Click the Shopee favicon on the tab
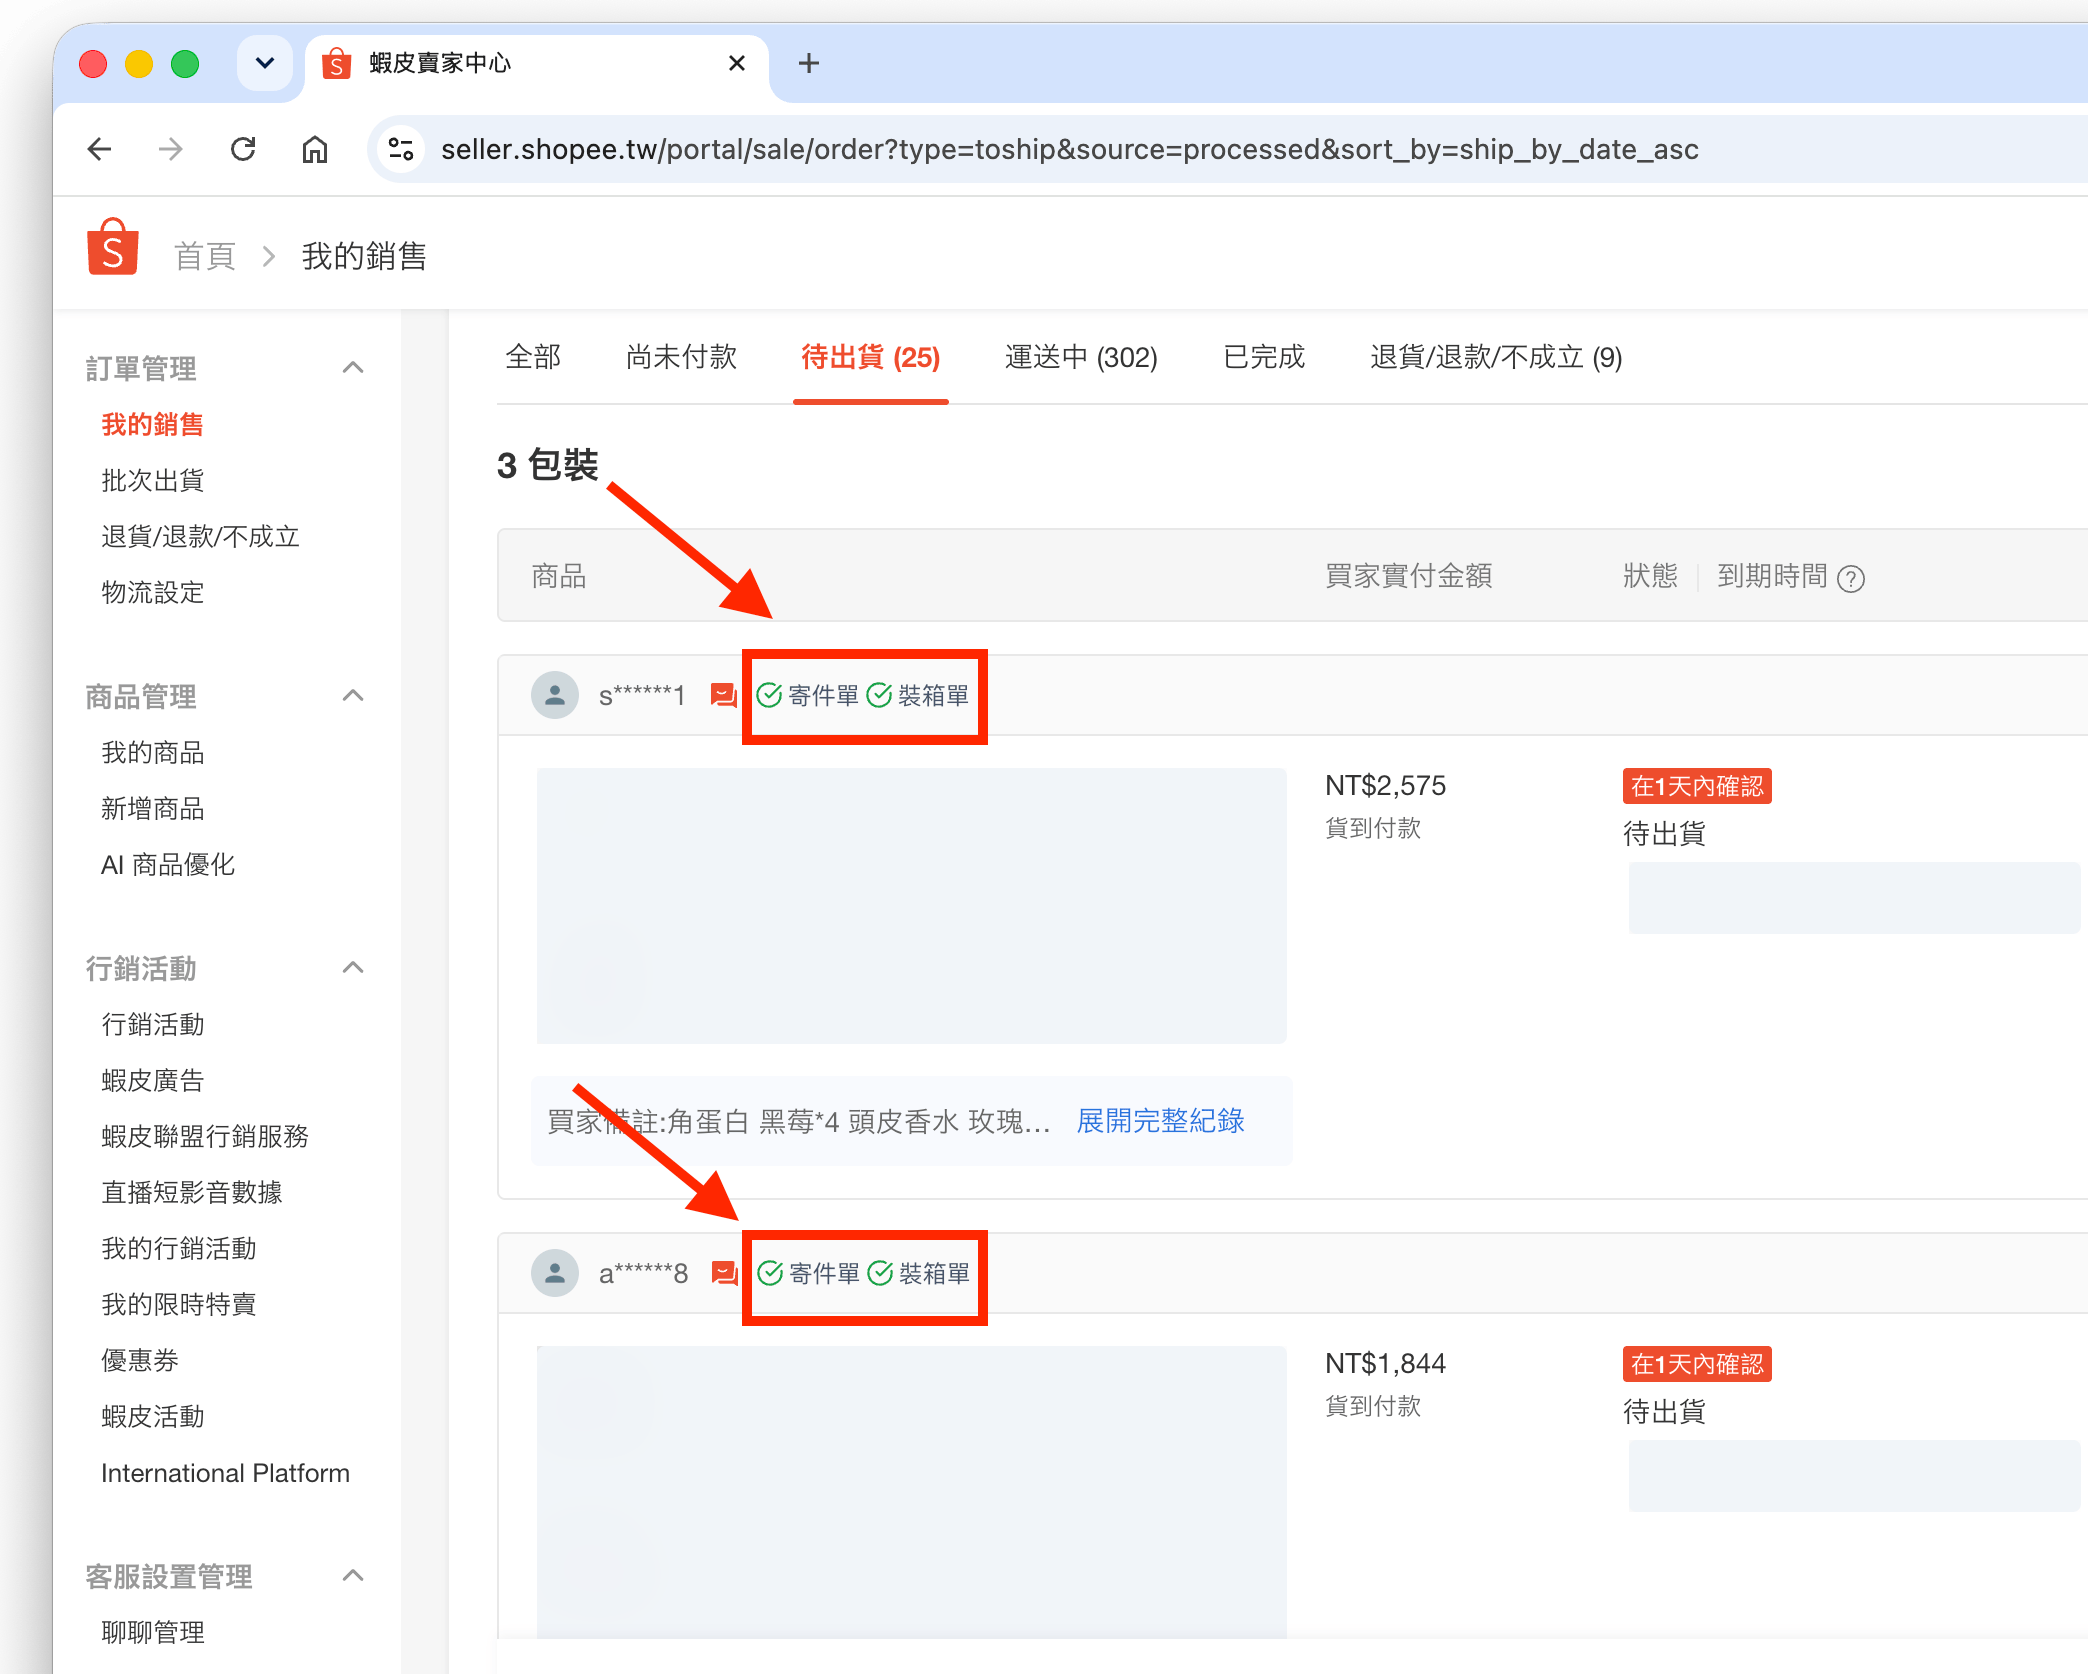The image size is (2088, 1674). 337,64
